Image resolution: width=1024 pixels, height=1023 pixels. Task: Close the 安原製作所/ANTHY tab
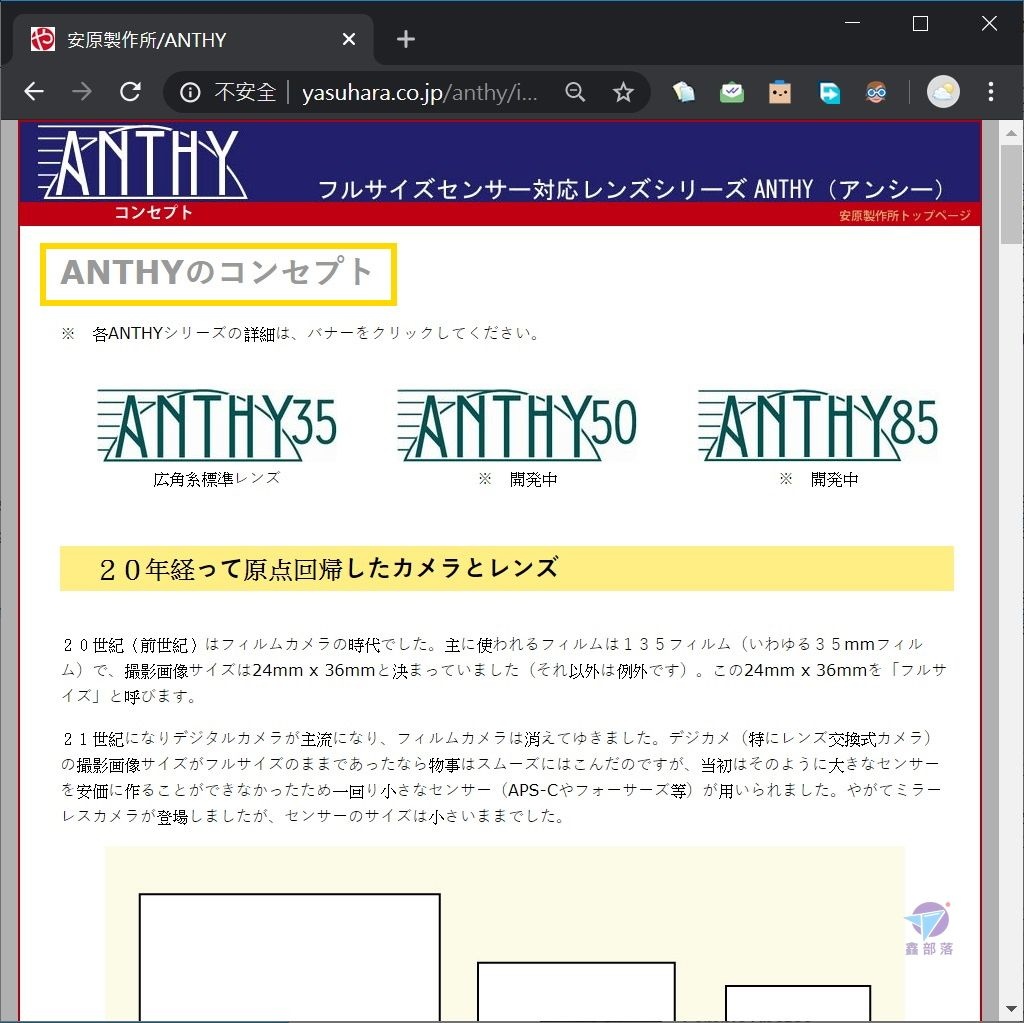click(349, 39)
